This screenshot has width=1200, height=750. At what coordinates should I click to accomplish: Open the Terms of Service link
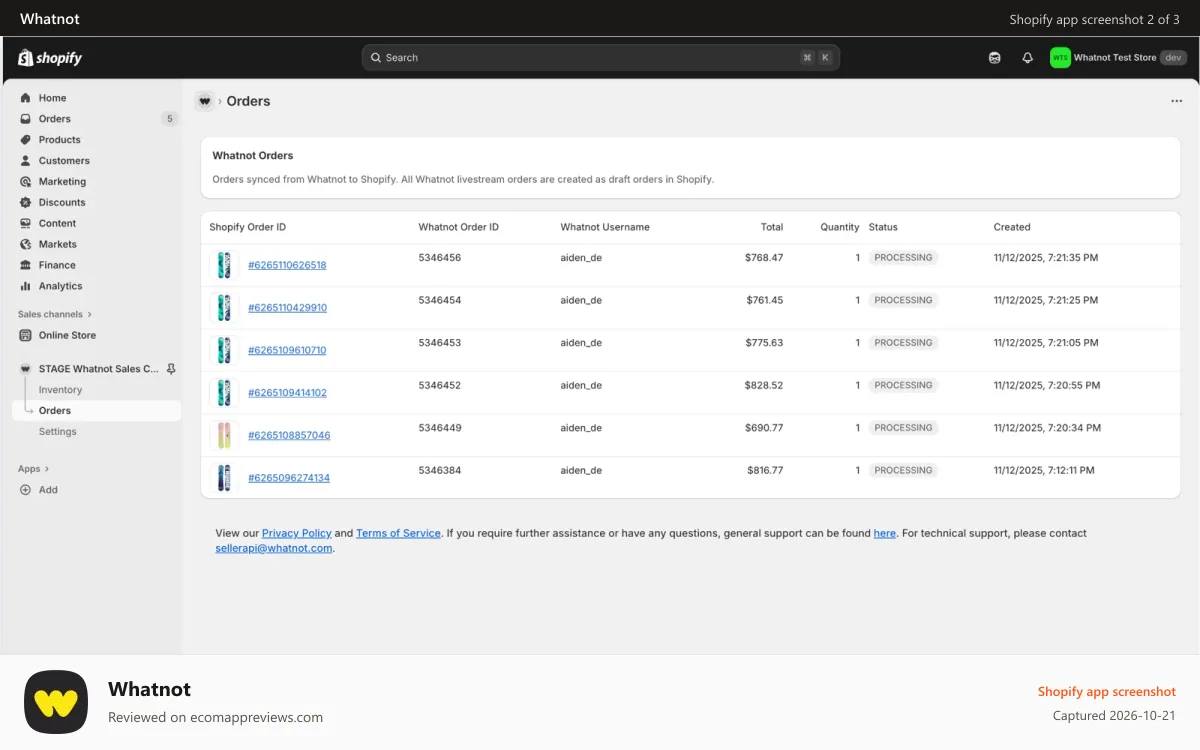pyautogui.click(x=398, y=533)
